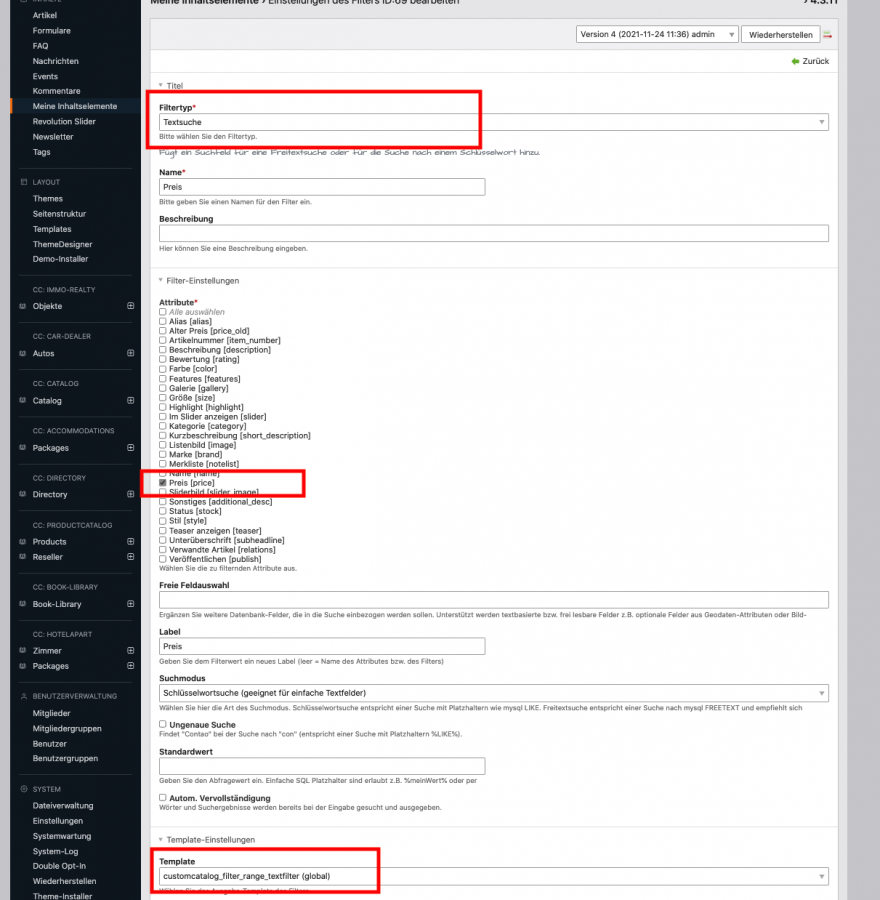Click the version diff icon beside Wiederherstellen
The width and height of the screenshot is (880, 900).
pos(828,35)
